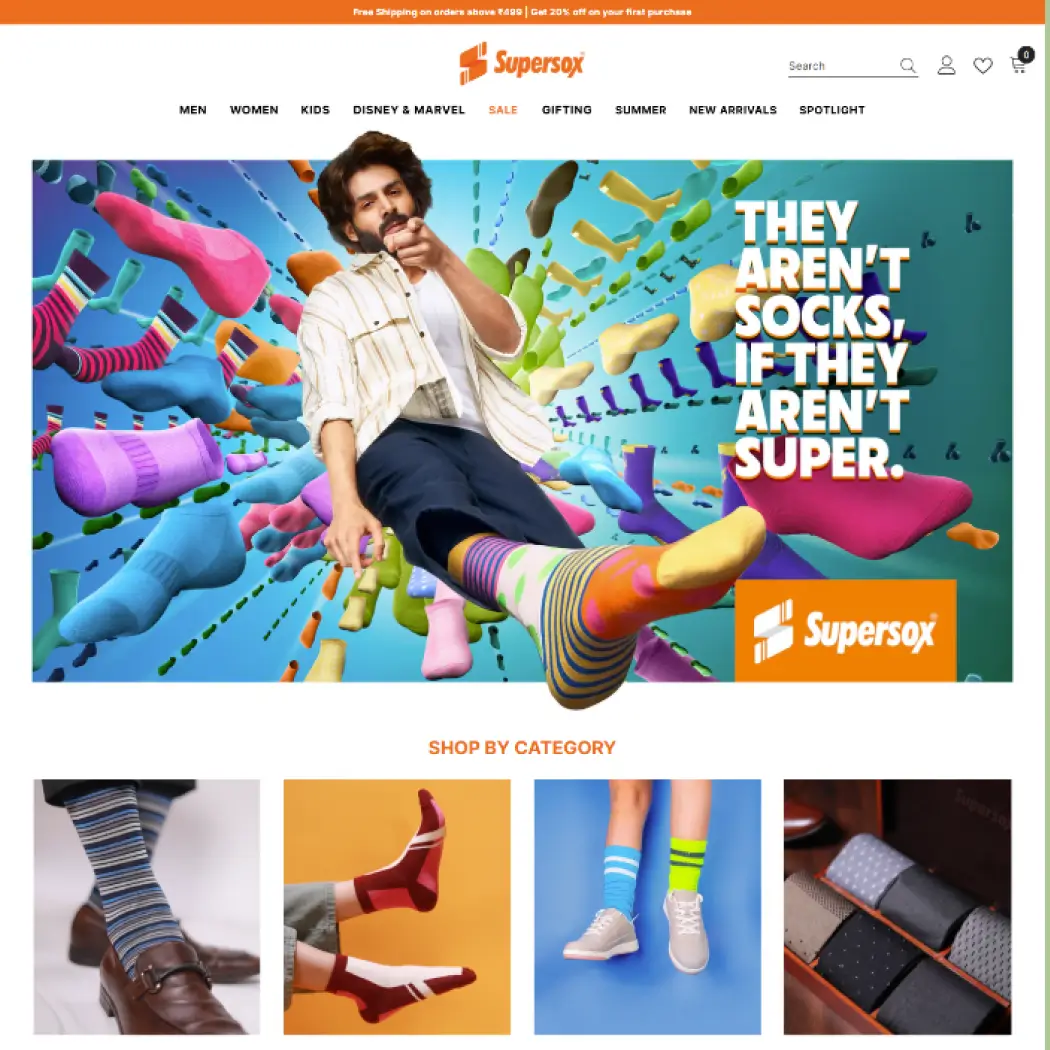
Task: Open the MEN menu
Action: [193, 110]
